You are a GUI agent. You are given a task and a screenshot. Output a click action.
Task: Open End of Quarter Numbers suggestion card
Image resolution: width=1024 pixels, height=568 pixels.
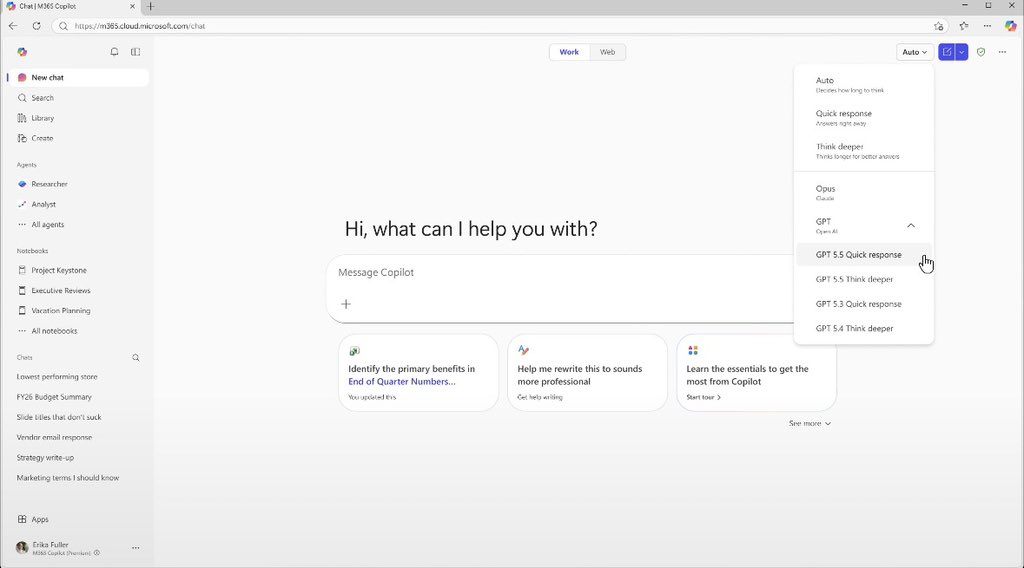click(x=419, y=373)
